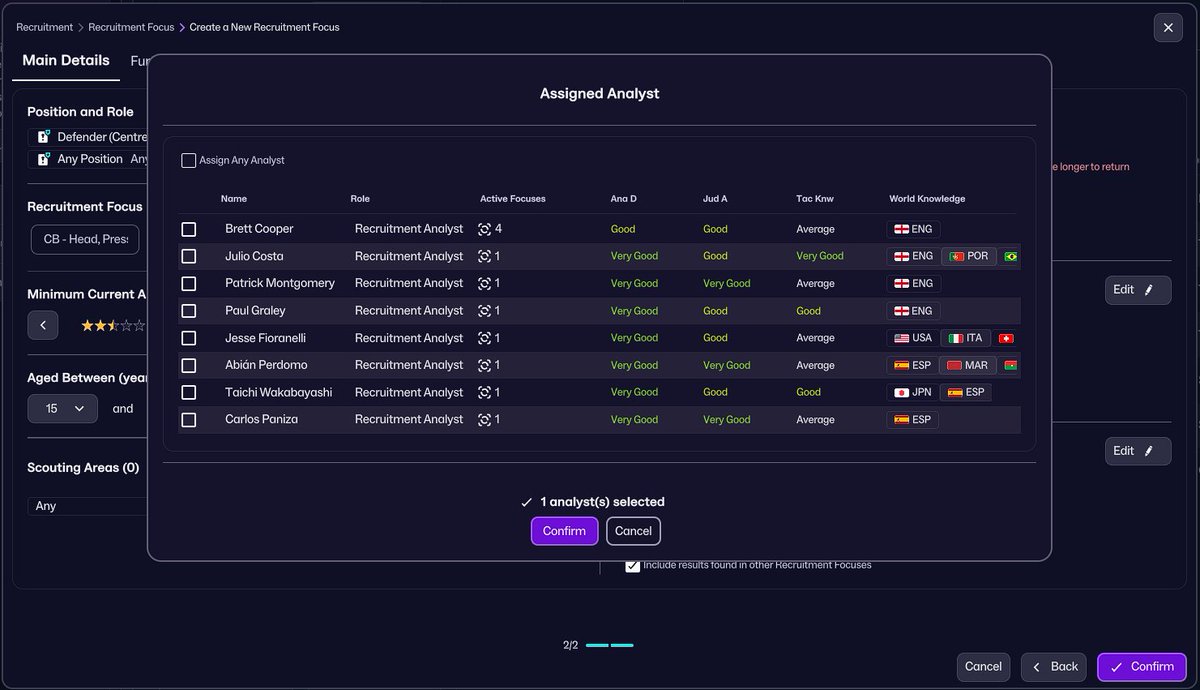Viewport: 1200px width, 690px height.
Task: Open the Main Details tab
Action: pos(66,61)
